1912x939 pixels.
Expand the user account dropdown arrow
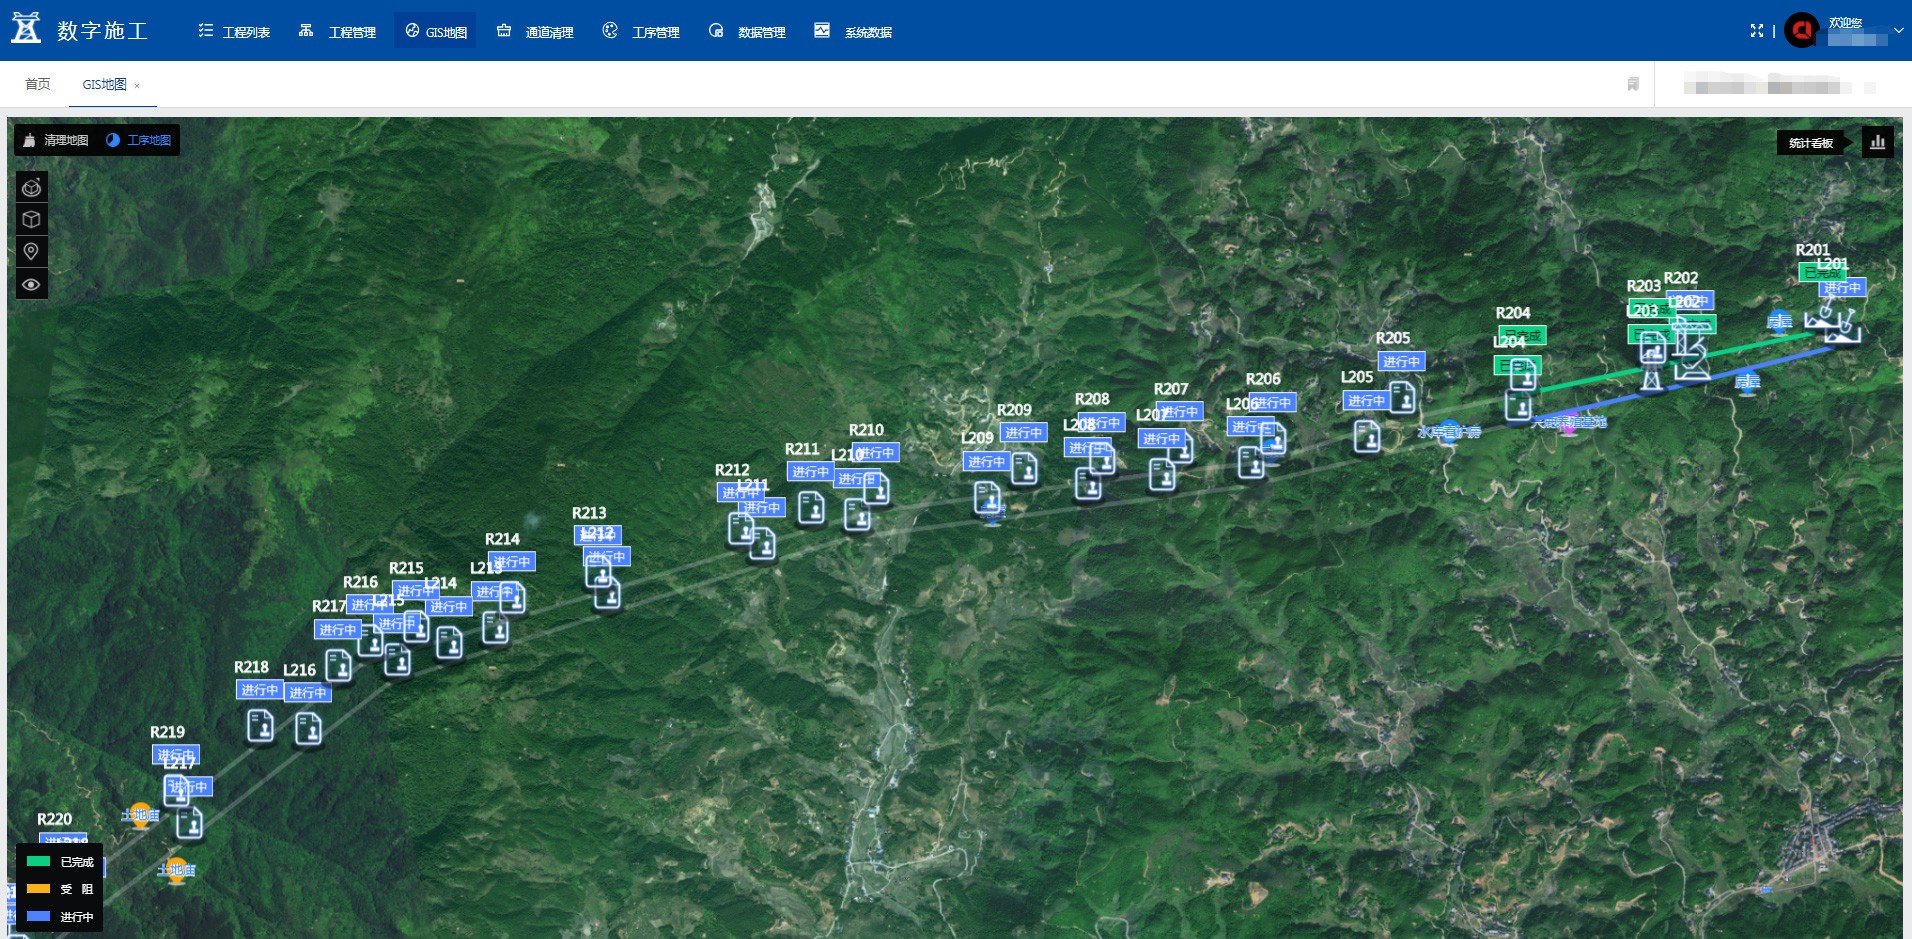[1899, 31]
